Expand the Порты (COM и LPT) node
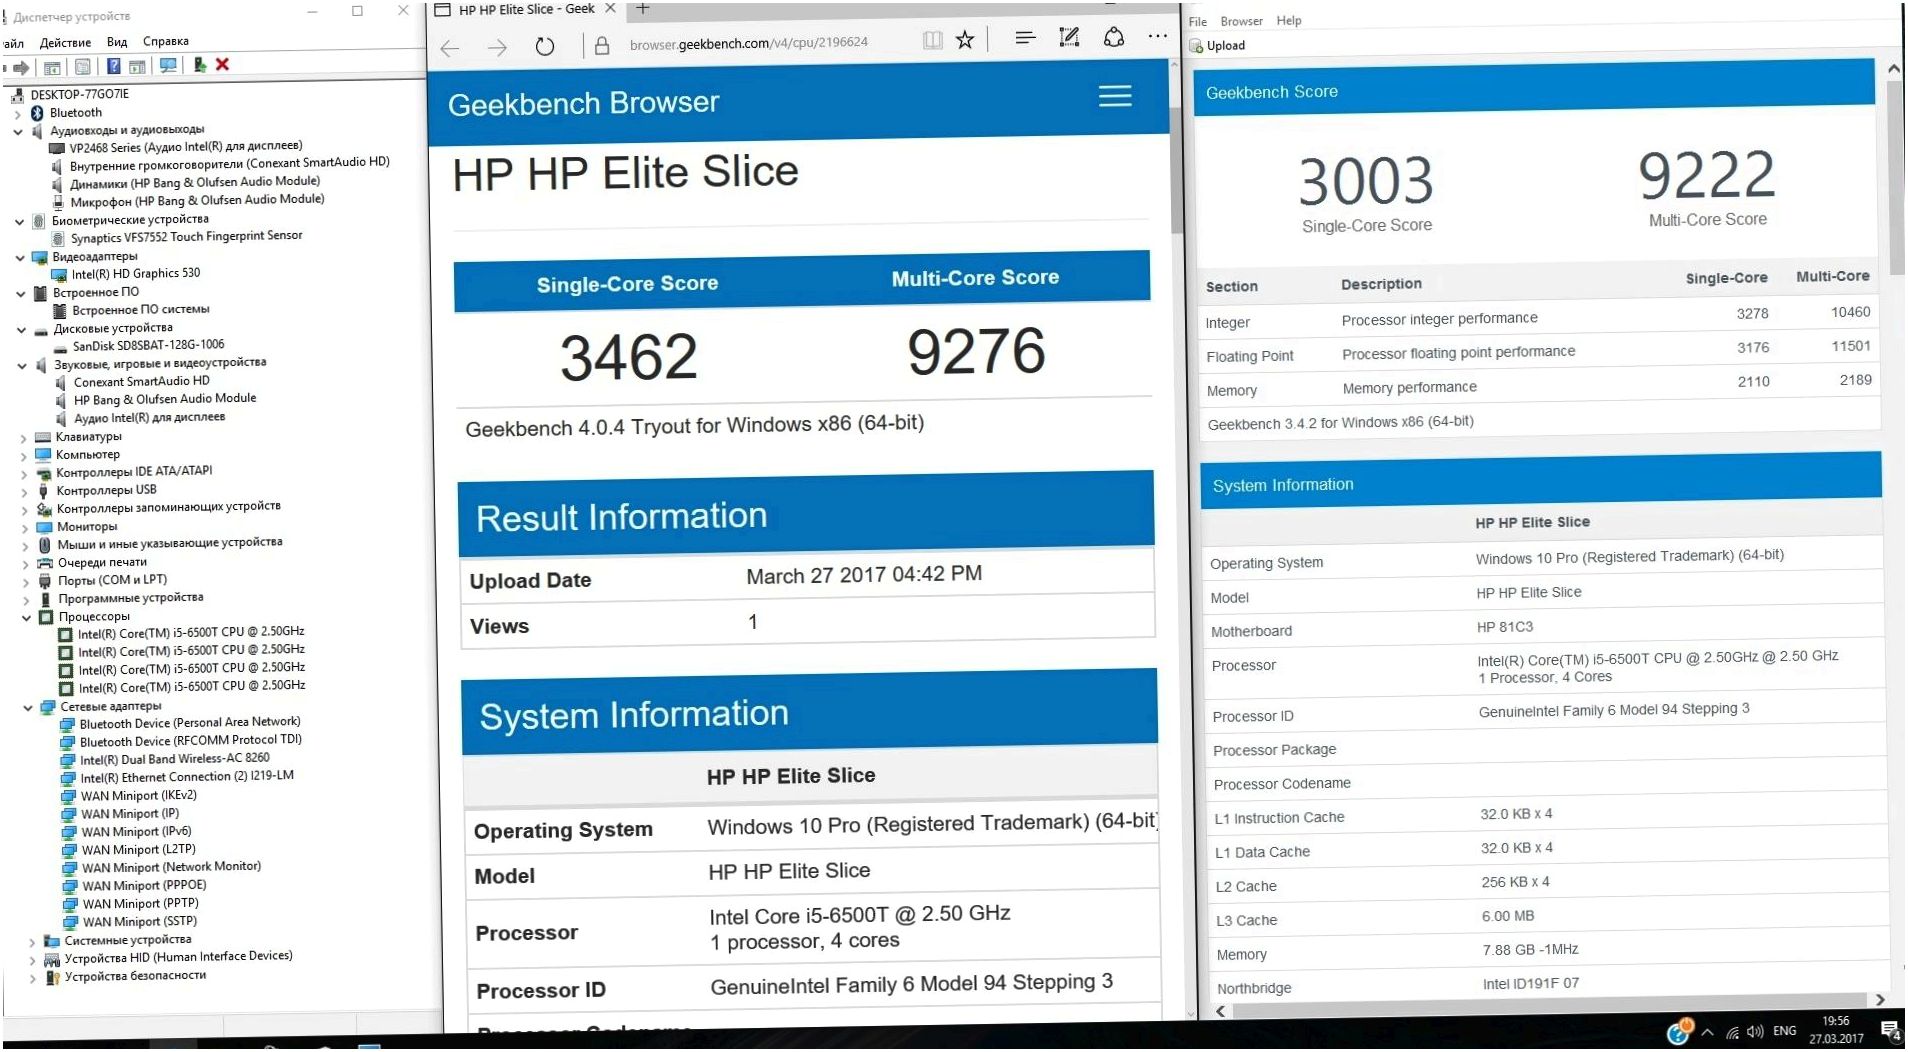The height and width of the screenshot is (1052, 1908). (x=25, y=582)
